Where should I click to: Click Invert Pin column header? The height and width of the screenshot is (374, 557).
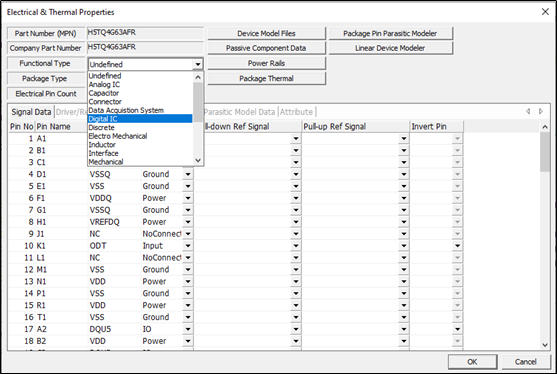[x=437, y=126]
